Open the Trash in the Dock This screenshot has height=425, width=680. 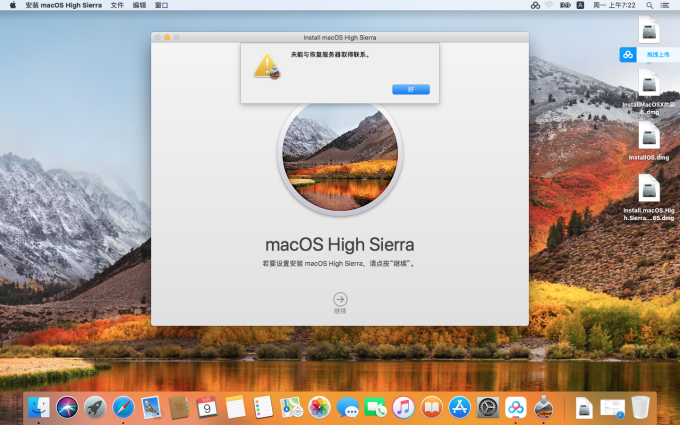point(641,408)
